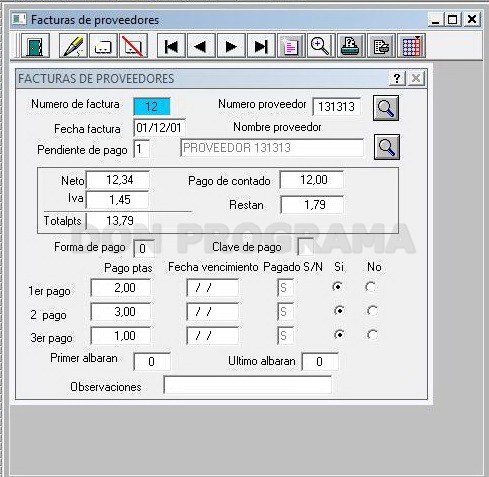Open the magnifier zoom search toolbar icon
Image resolution: width=489 pixels, height=477 pixels.
coord(320,46)
